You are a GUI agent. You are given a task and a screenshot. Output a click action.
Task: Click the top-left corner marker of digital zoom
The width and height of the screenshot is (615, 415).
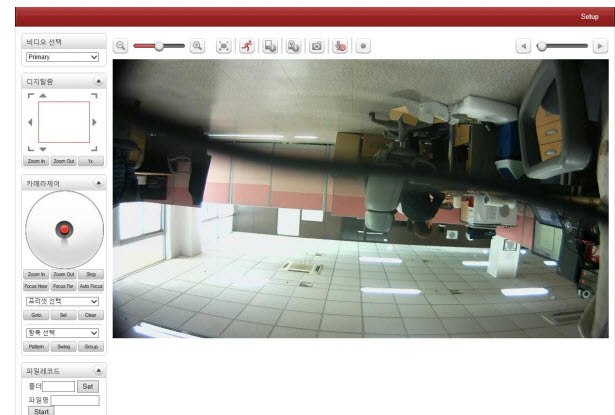31,95
